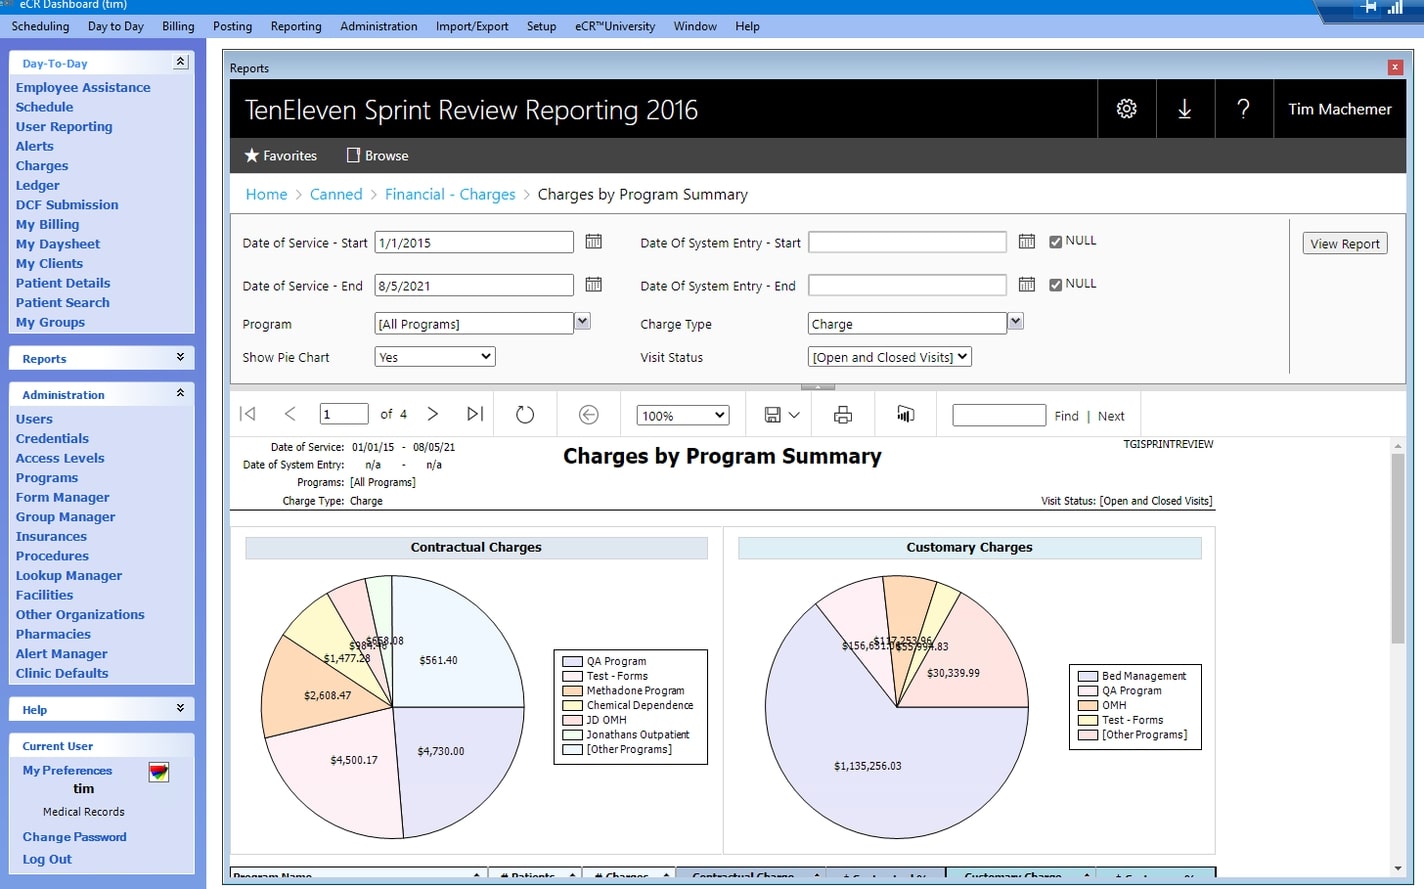
Task: Go to next report page
Action: tap(433, 414)
